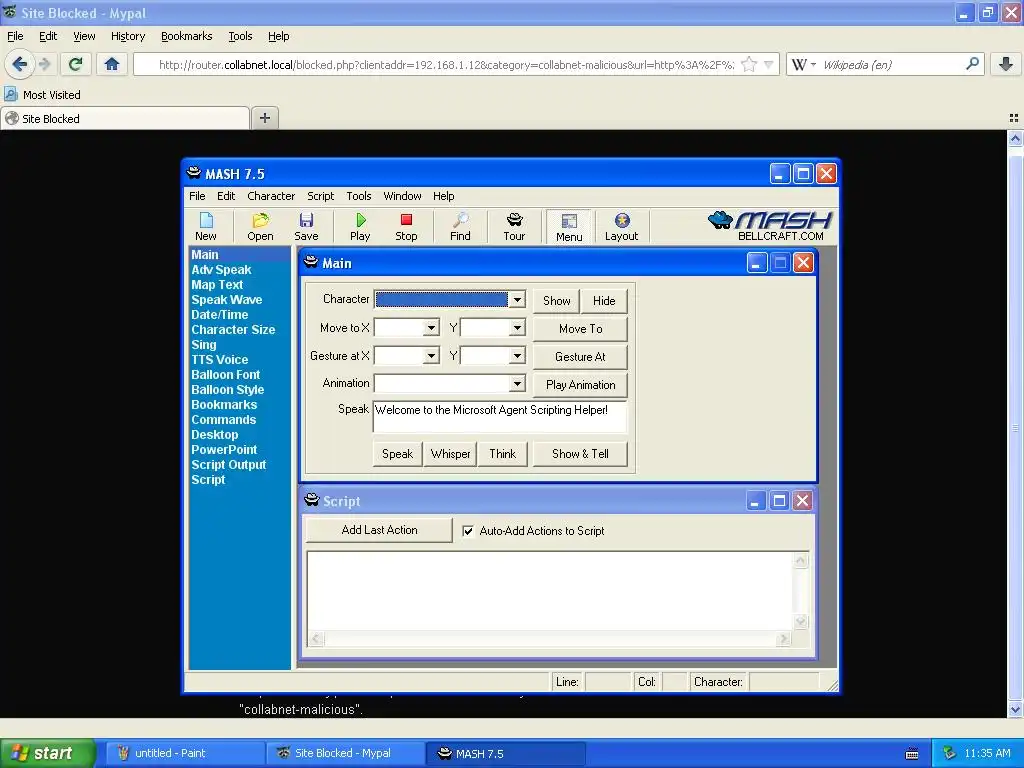This screenshot has width=1024, height=768.
Task: Launch the Tour from the toolbar
Action: click(x=514, y=227)
